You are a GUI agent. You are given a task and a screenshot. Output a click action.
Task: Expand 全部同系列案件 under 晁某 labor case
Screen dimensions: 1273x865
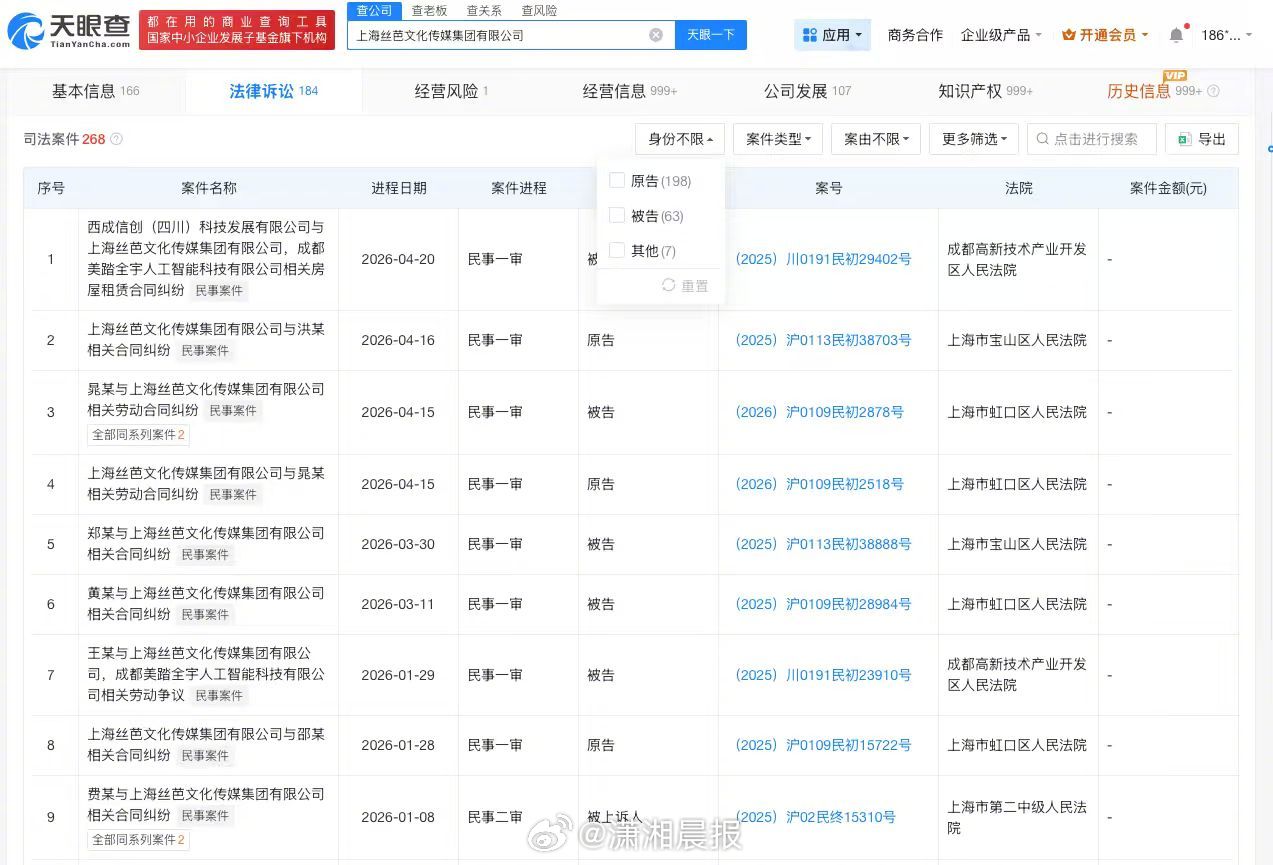pyautogui.click(x=138, y=435)
